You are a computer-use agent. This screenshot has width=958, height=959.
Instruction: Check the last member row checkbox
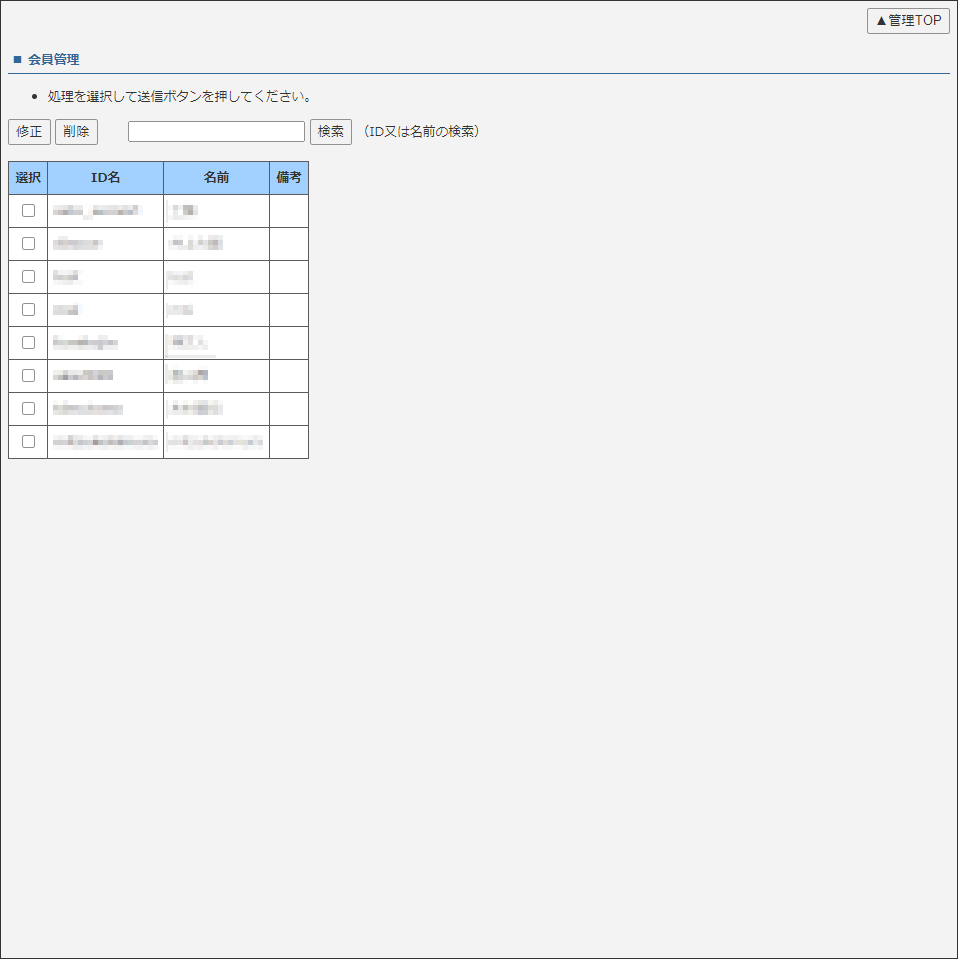tap(28, 441)
